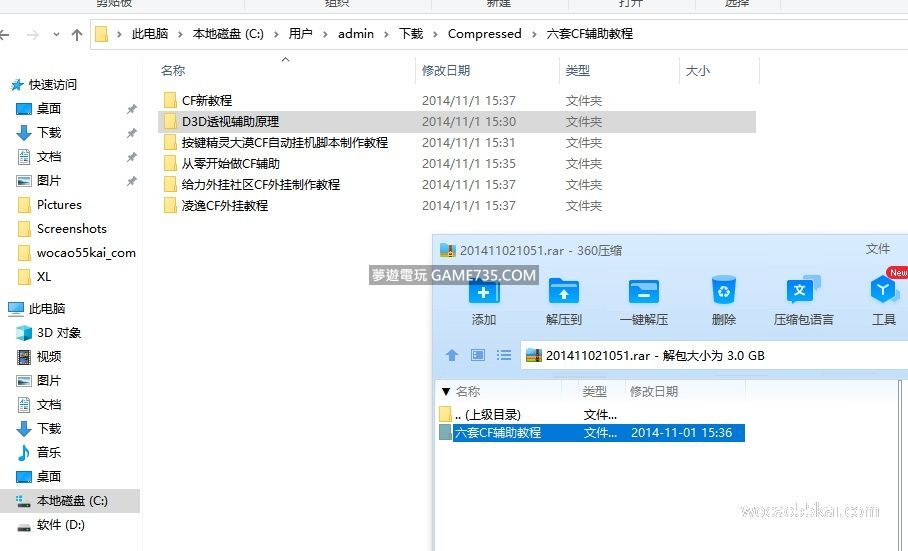Open the recent locations dropdown arrow
The image size is (908, 551).
click(56, 35)
